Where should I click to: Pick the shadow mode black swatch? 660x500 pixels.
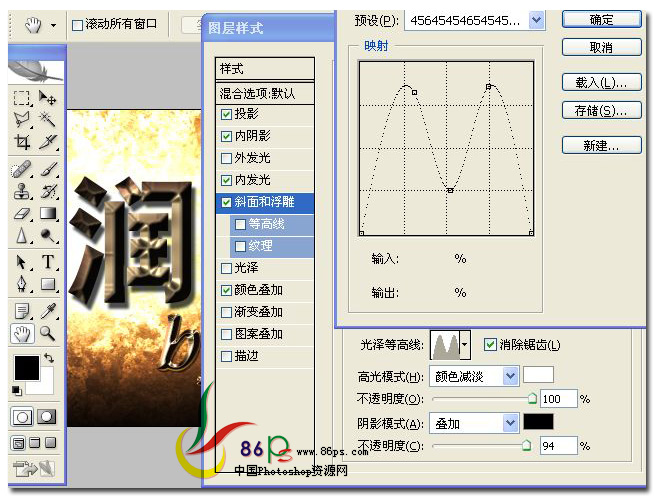[x=538, y=422]
